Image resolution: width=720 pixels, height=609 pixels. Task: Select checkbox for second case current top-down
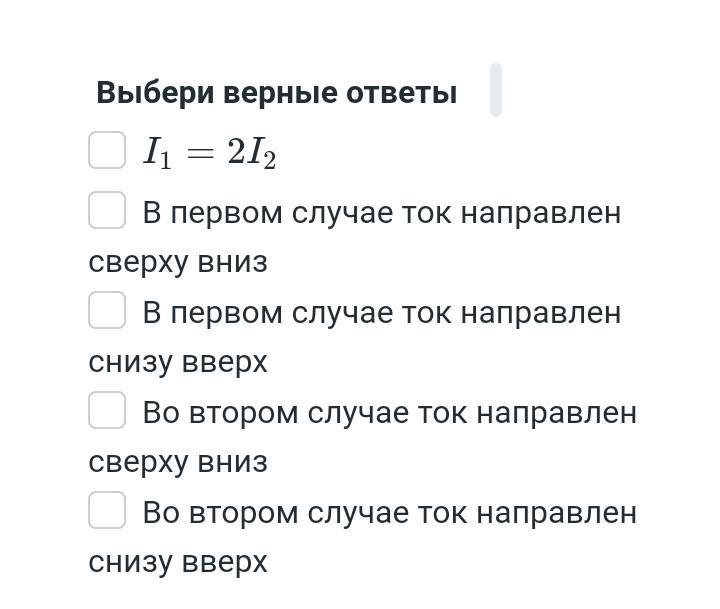(x=107, y=410)
